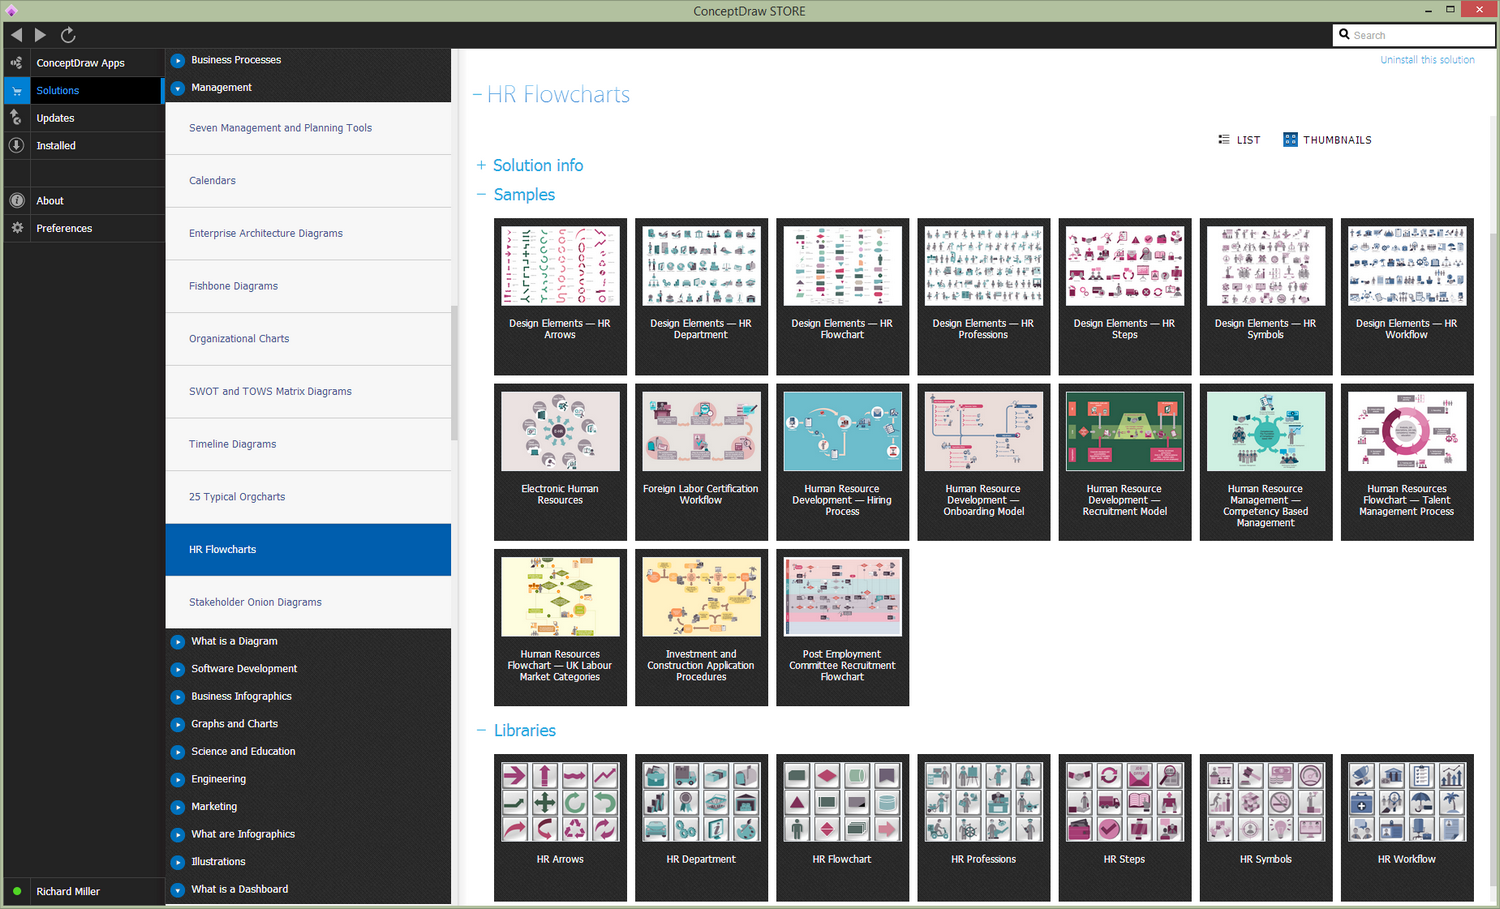Collapse the HR Flowcharts heading
1500x909 pixels.
point(478,95)
